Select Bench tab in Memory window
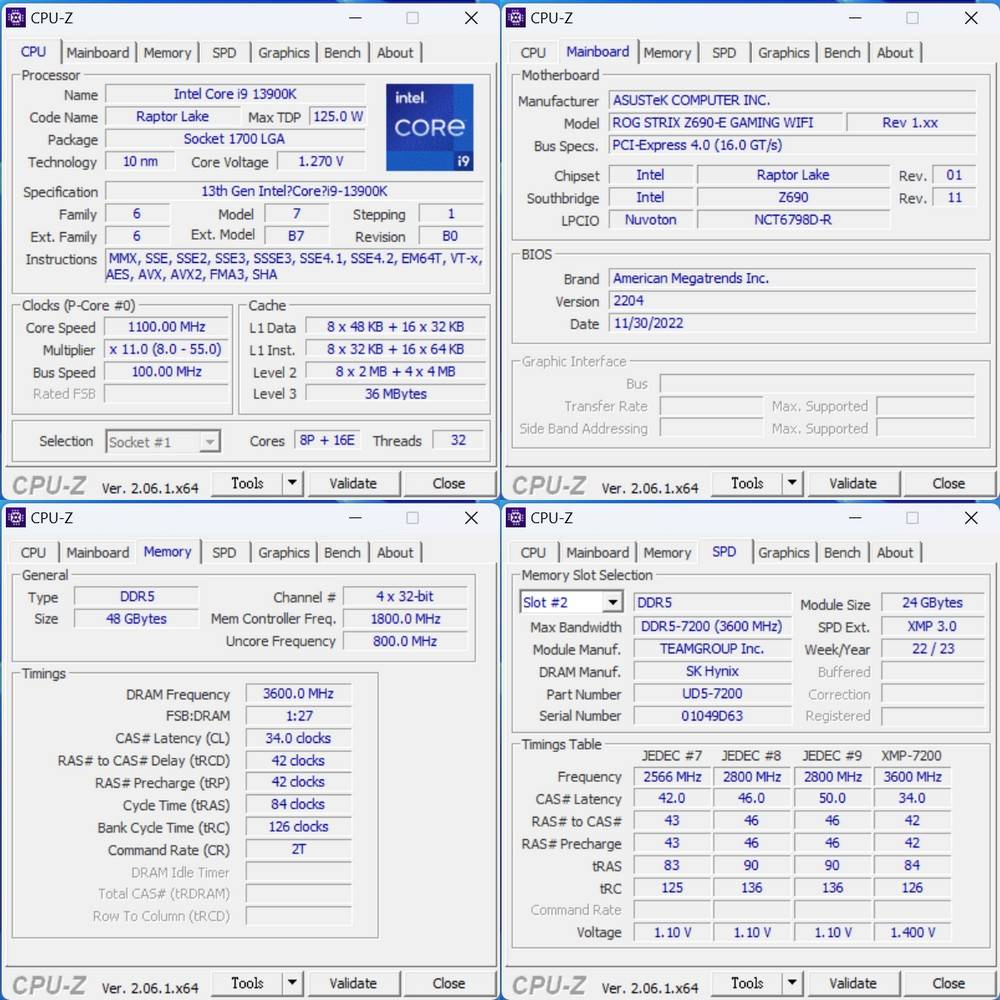Screen dimensions: 1000x1000 [342, 553]
